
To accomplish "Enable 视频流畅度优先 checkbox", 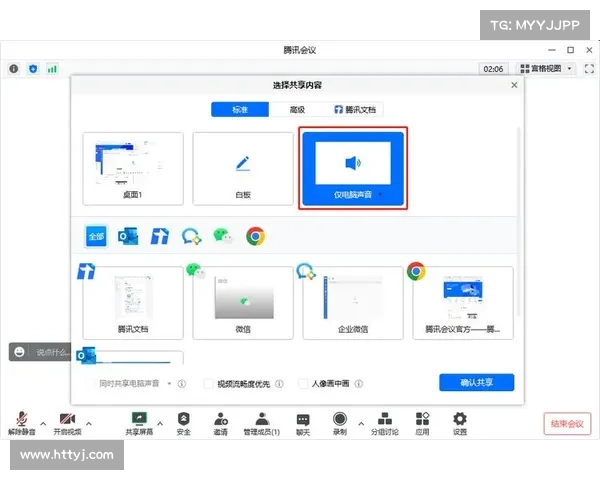I will pyautogui.click(x=208, y=384).
